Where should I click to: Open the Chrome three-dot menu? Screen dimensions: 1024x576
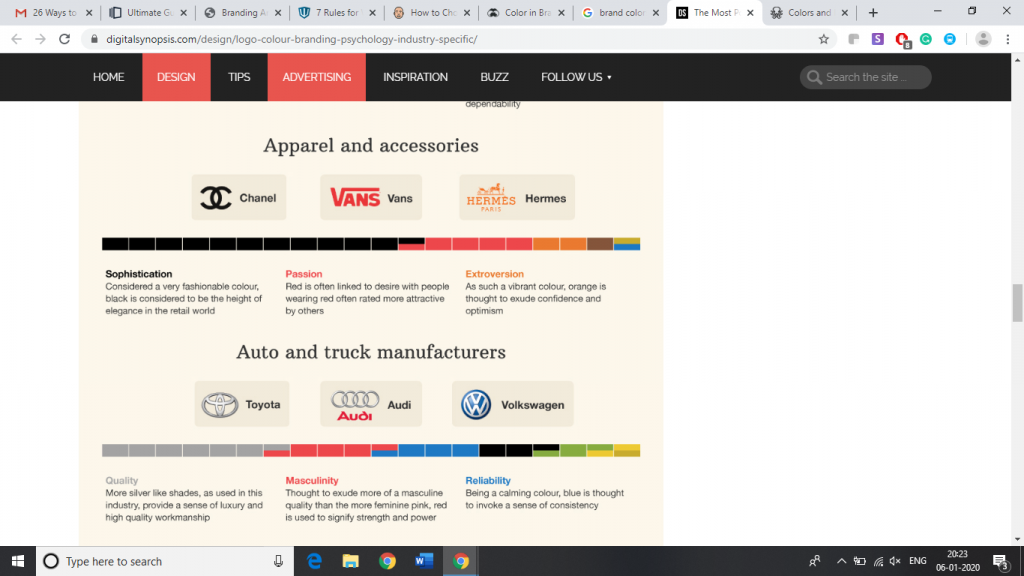1008,39
